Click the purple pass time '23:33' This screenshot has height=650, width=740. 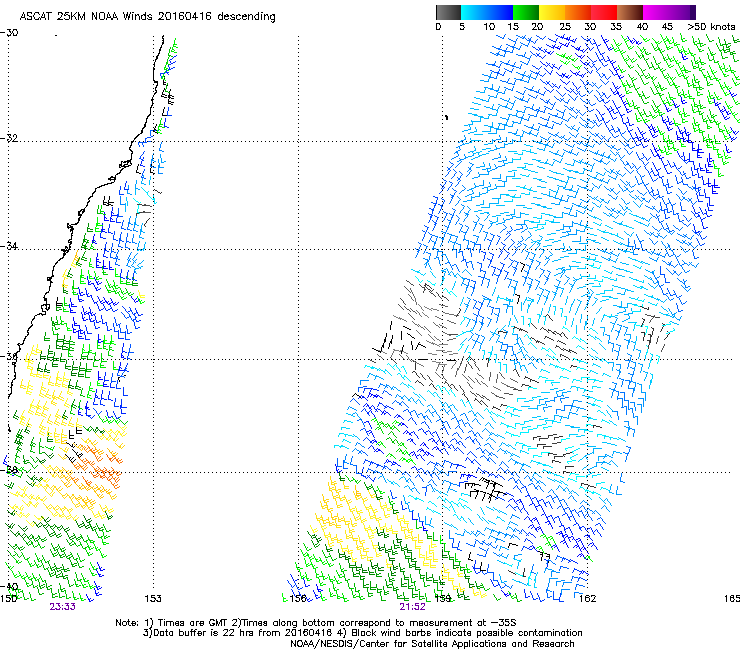coord(62,607)
